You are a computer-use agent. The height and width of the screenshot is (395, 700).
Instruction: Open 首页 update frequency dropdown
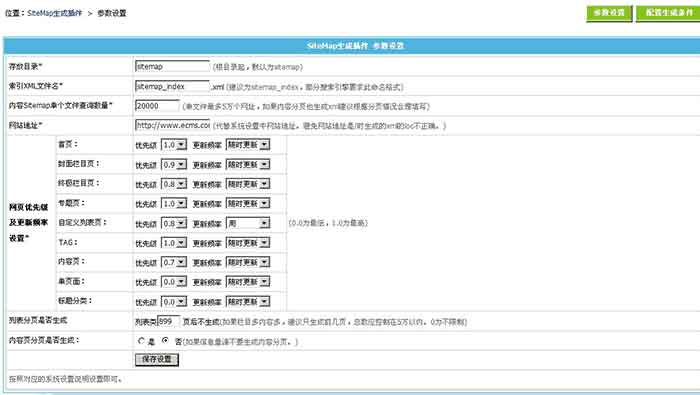click(x=248, y=145)
